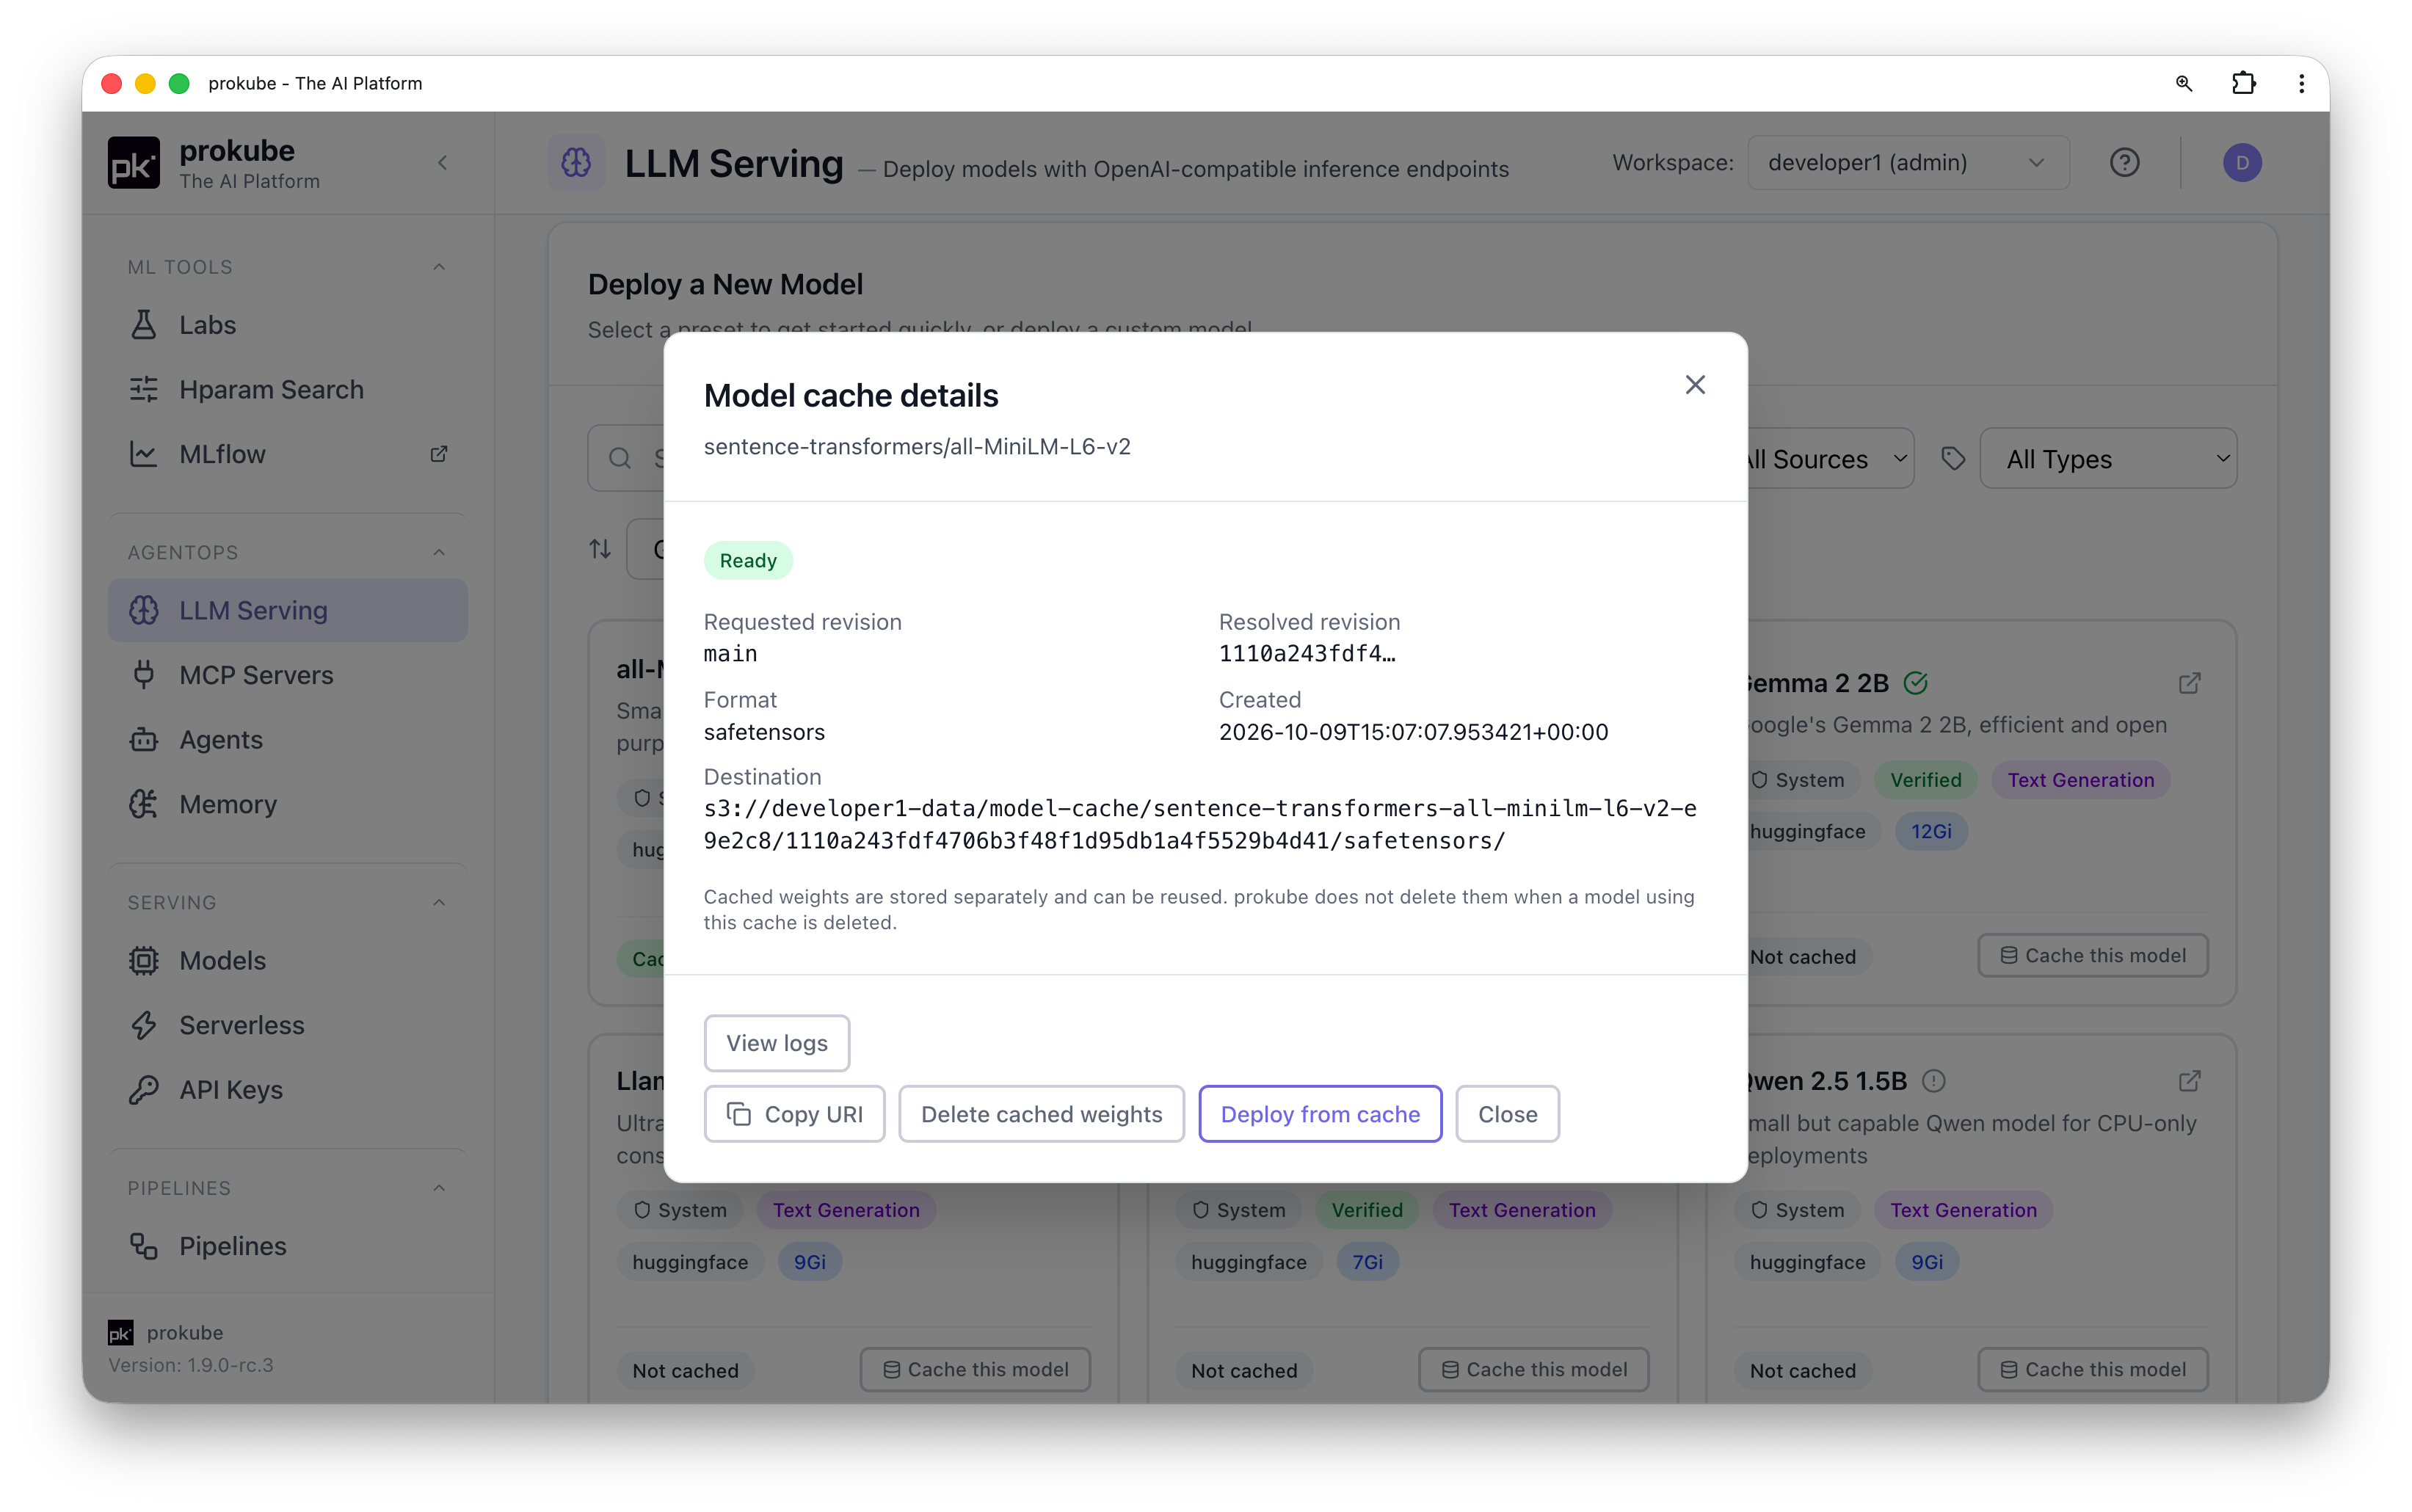
Task: Click Delete cached weights button
Action: [1041, 1114]
